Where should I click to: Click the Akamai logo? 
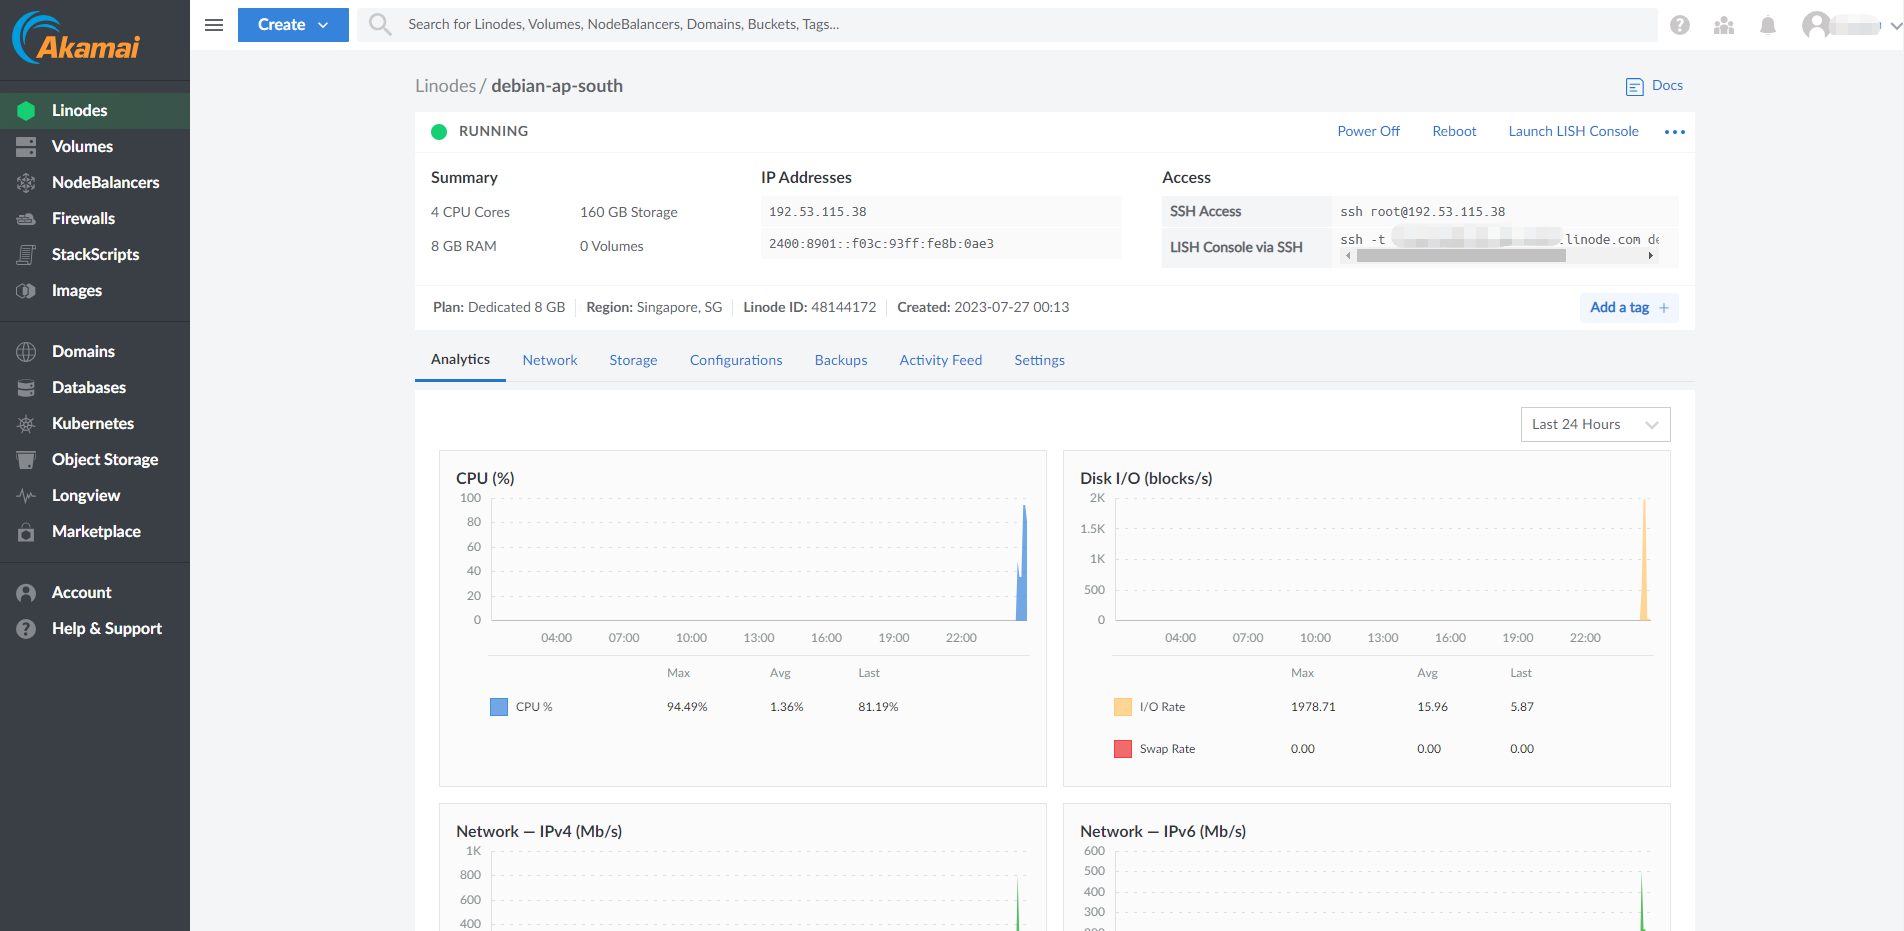tap(76, 38)
